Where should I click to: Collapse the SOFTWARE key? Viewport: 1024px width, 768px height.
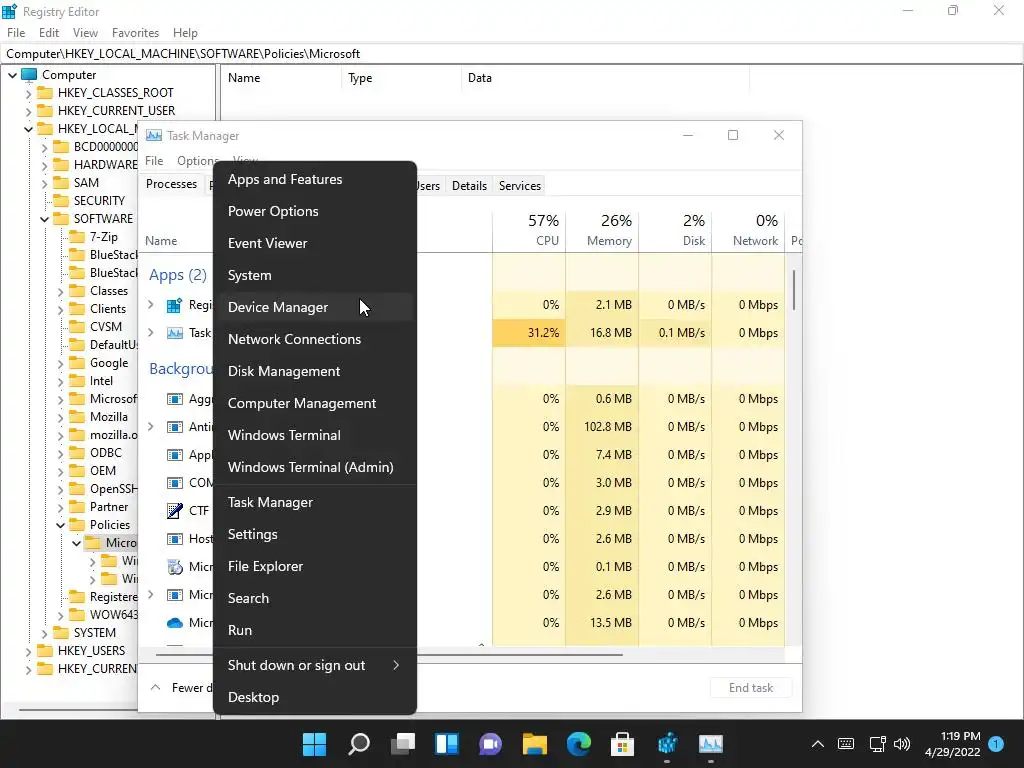(x=44, y=219)
